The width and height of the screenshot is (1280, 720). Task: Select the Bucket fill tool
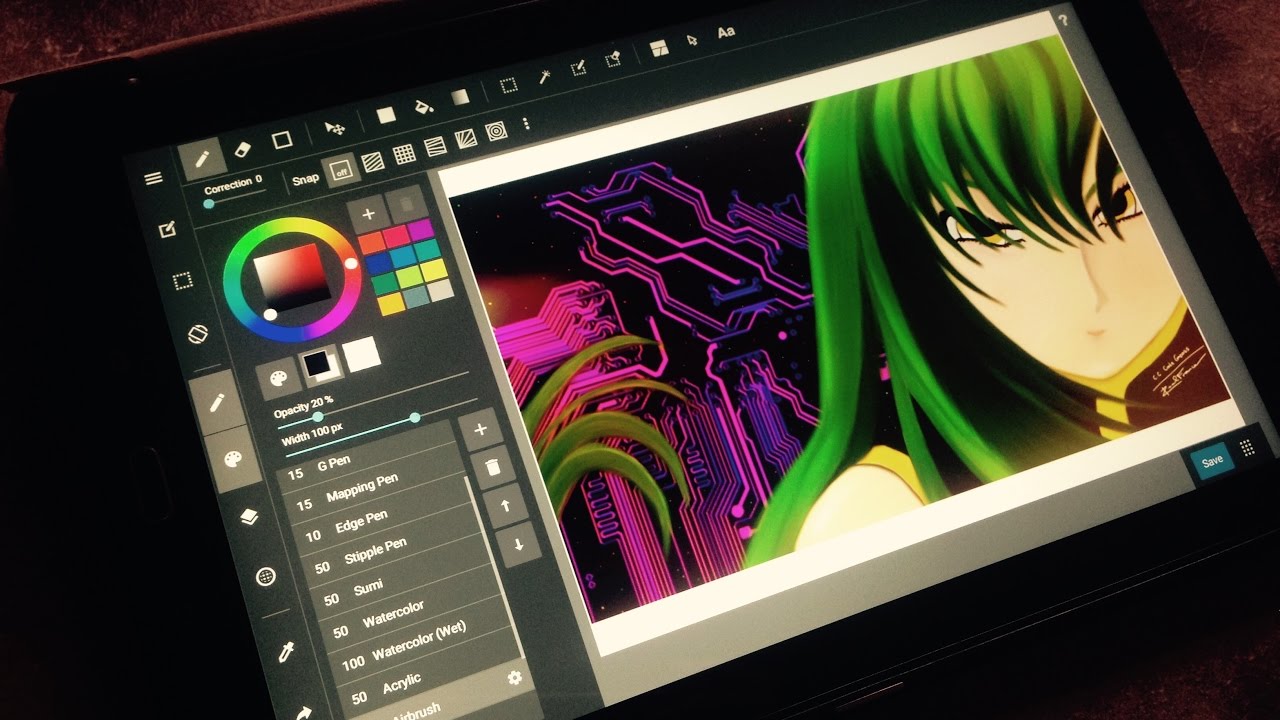pos(423,106)
